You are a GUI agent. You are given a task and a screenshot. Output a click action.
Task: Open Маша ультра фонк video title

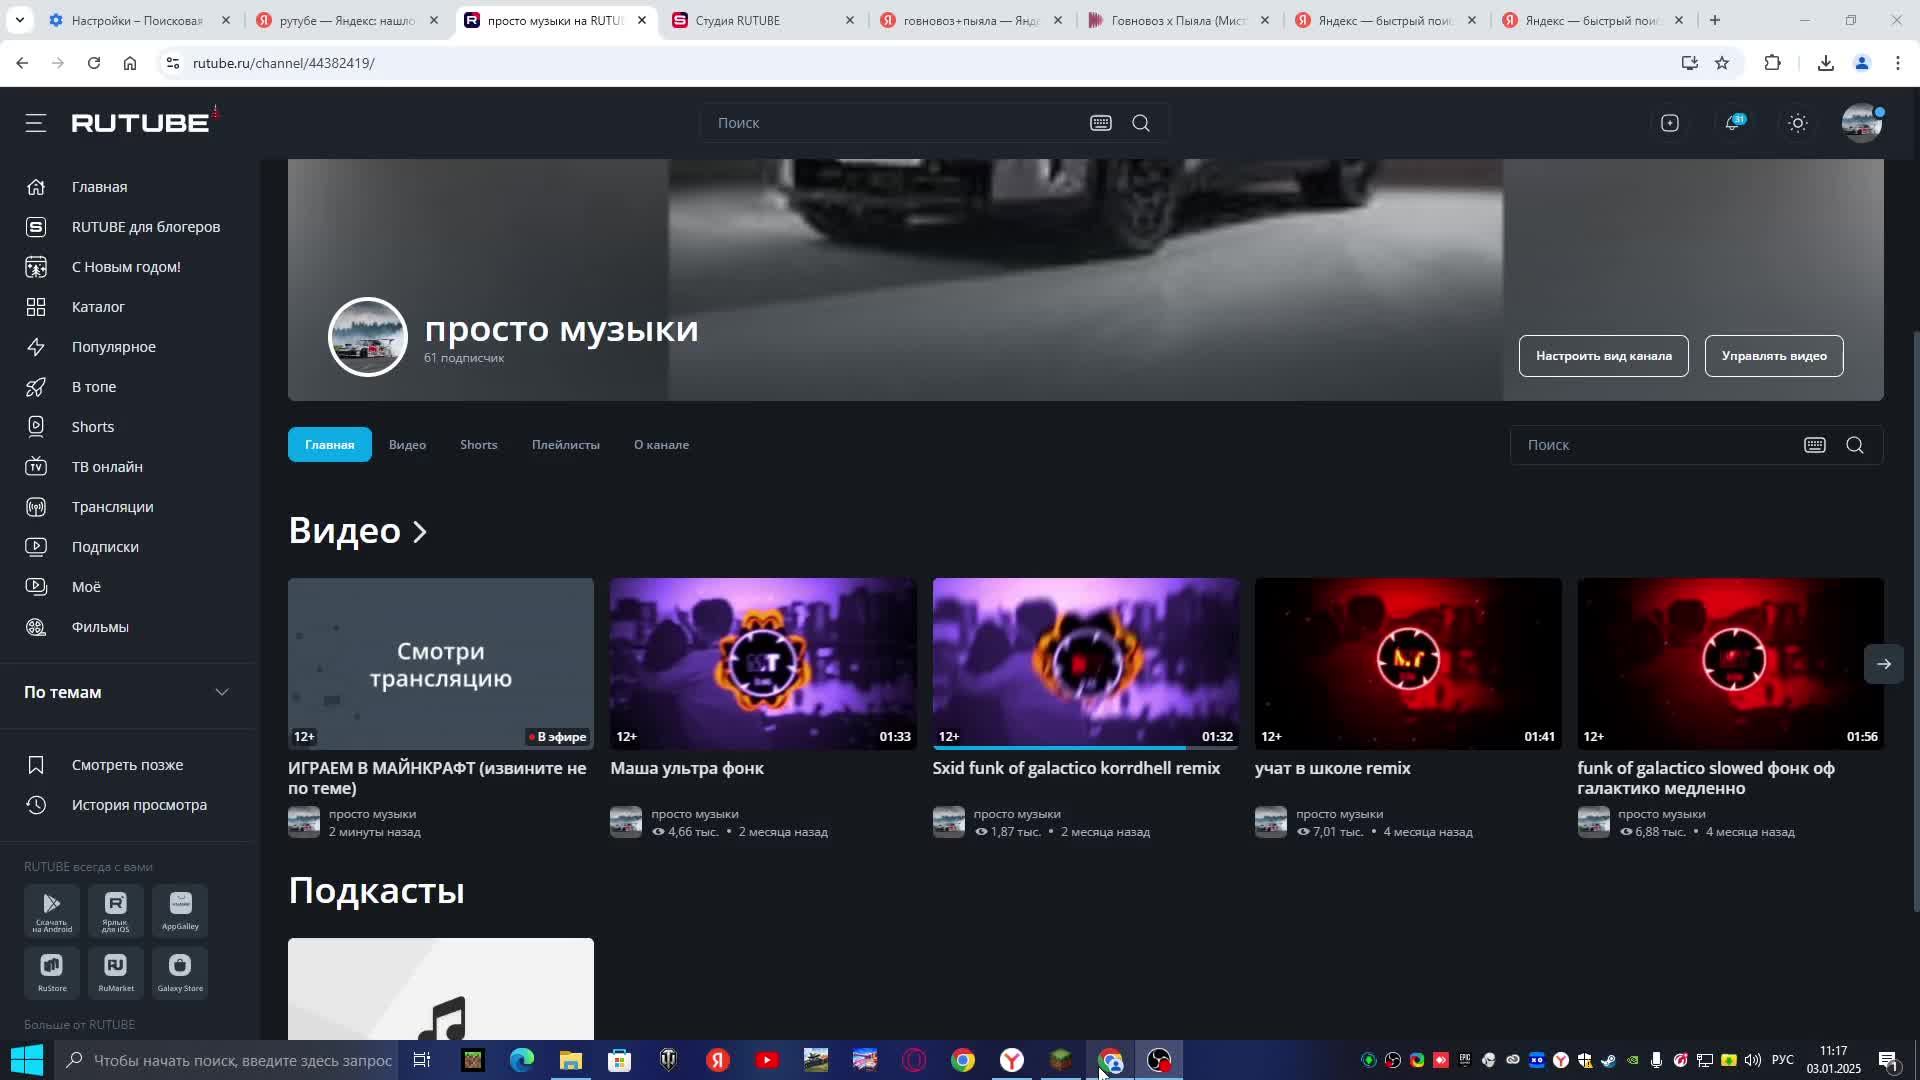(x=687, y=768)
